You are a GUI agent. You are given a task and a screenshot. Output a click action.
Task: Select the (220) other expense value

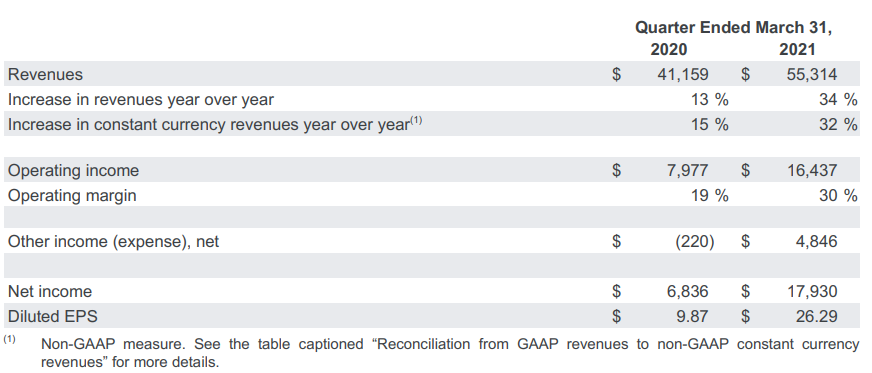click(x=695, y=241)
